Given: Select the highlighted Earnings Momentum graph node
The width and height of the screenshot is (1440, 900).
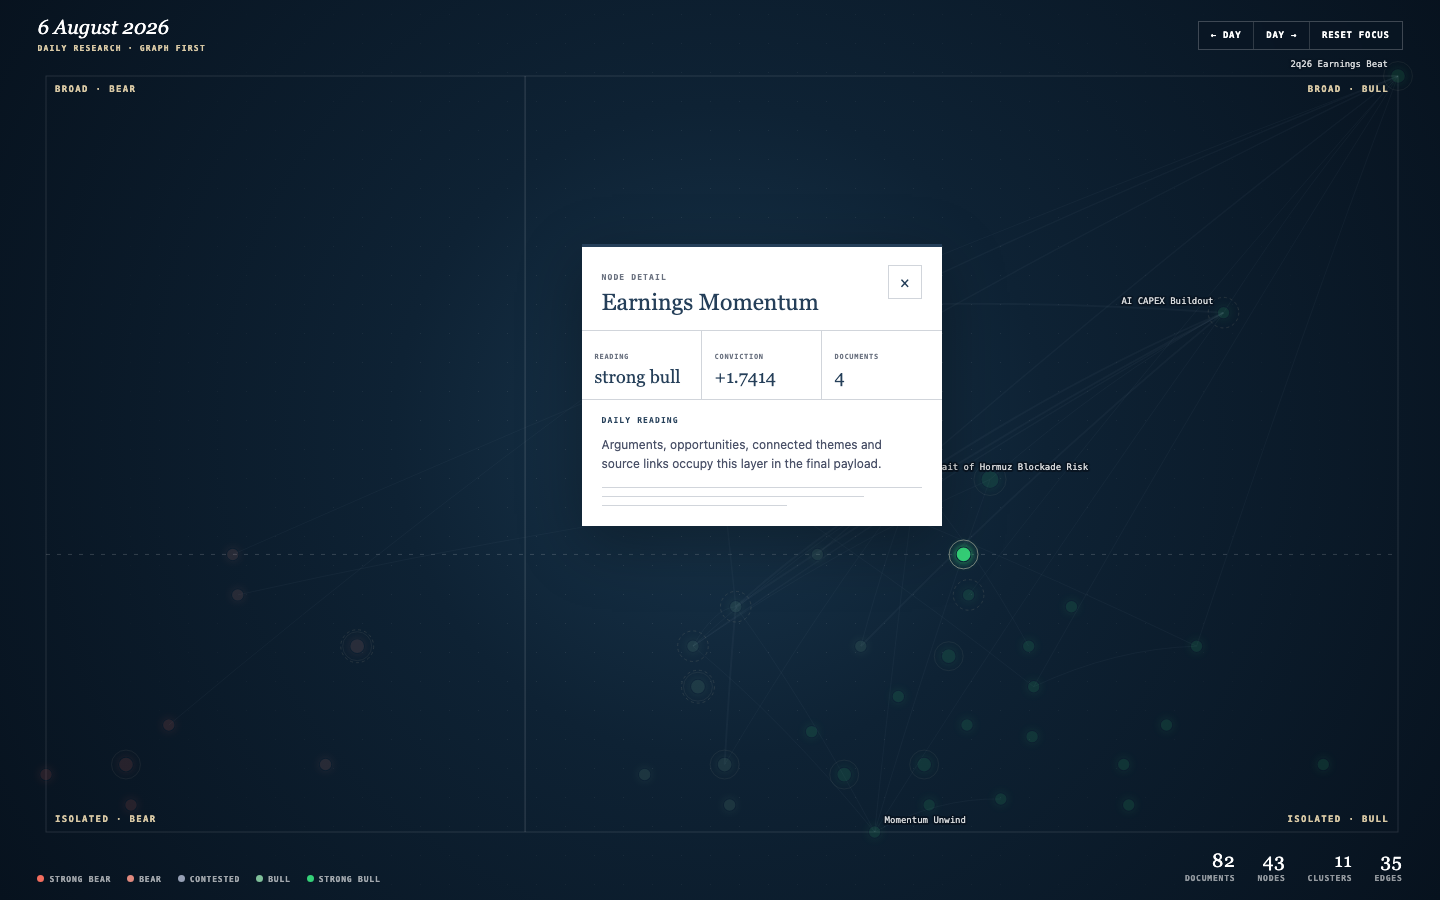Looking at the screenshot, I should point(963,554).
